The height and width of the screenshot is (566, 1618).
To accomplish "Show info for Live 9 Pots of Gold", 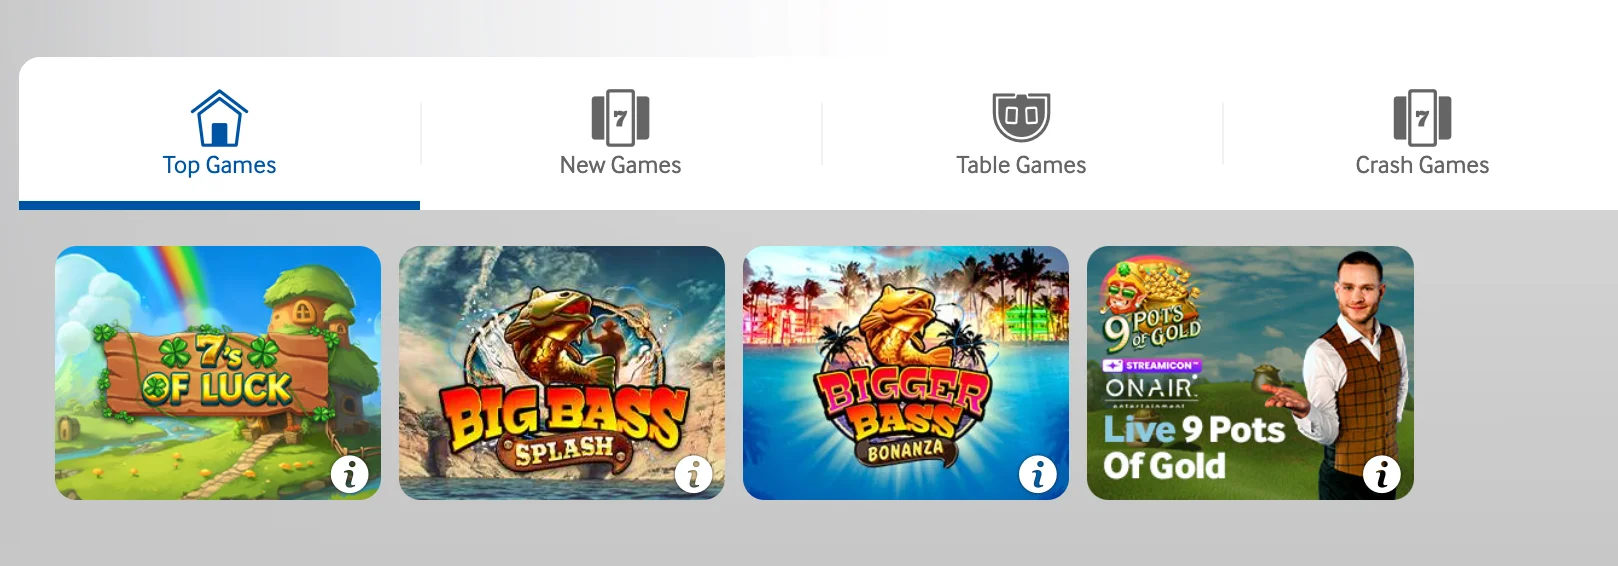I will pyautogui.click(x=1382, y=474).
